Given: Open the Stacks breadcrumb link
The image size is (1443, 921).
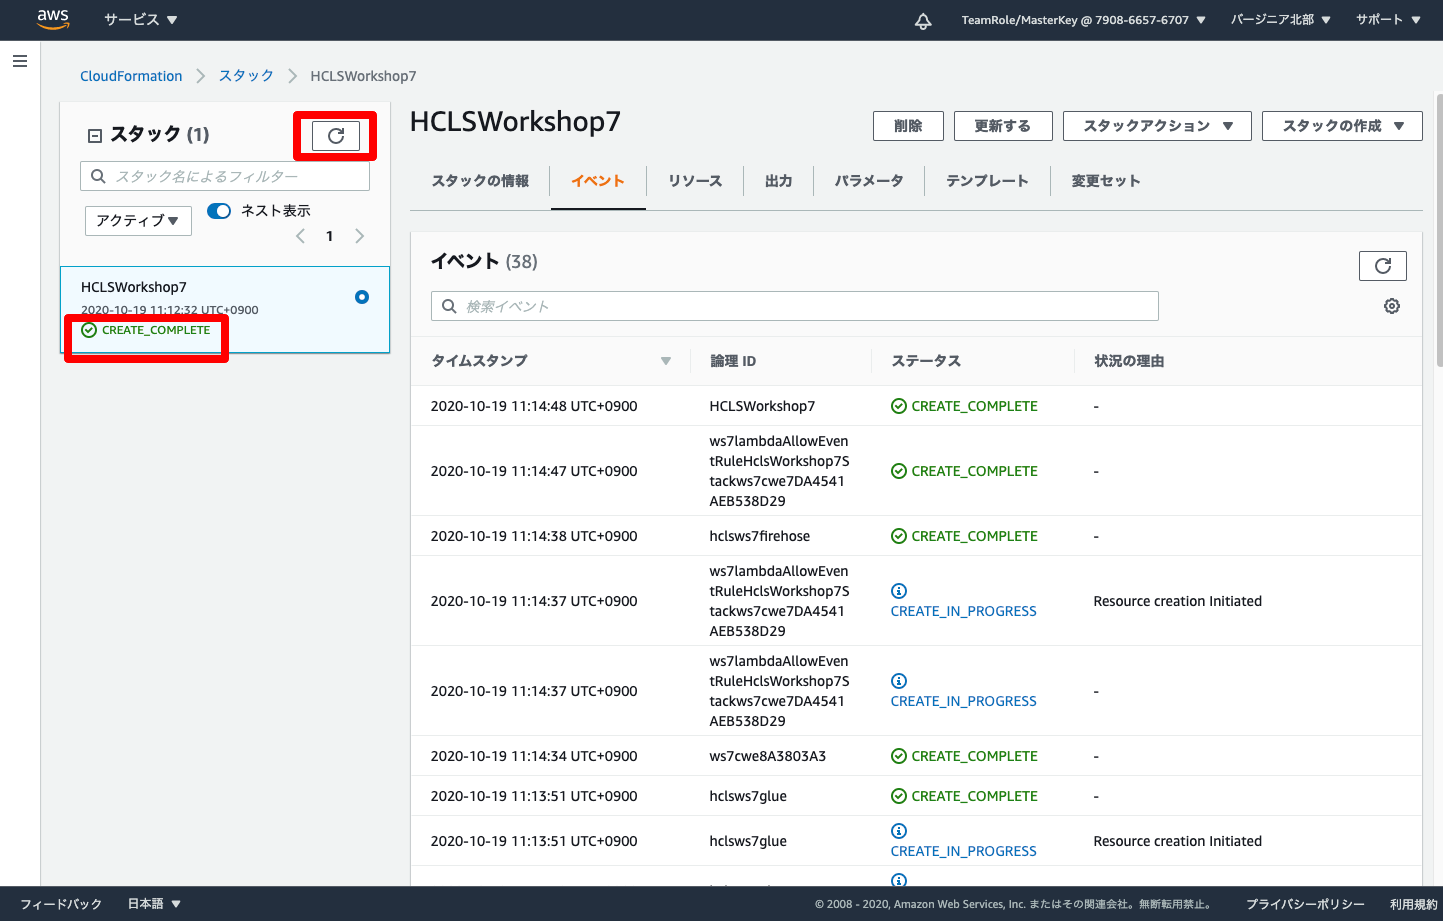Looking at the screenshot, I should (x=246, y=76).
